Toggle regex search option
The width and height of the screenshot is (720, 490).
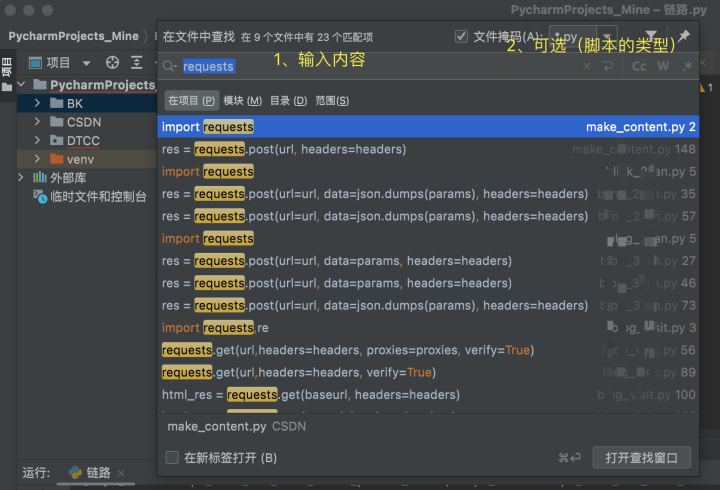(687, 66)
